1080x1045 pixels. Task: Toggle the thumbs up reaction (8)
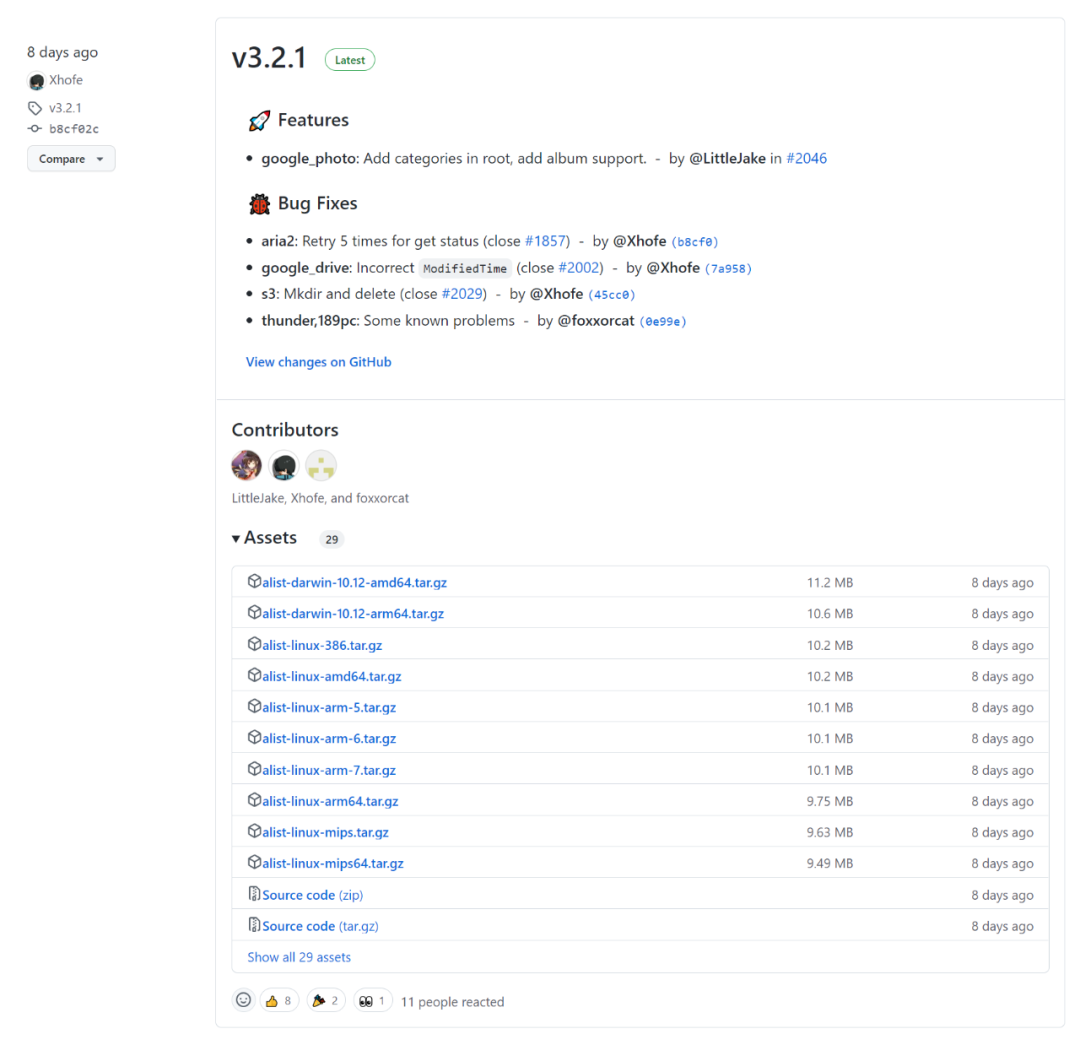click(279, 1001)
